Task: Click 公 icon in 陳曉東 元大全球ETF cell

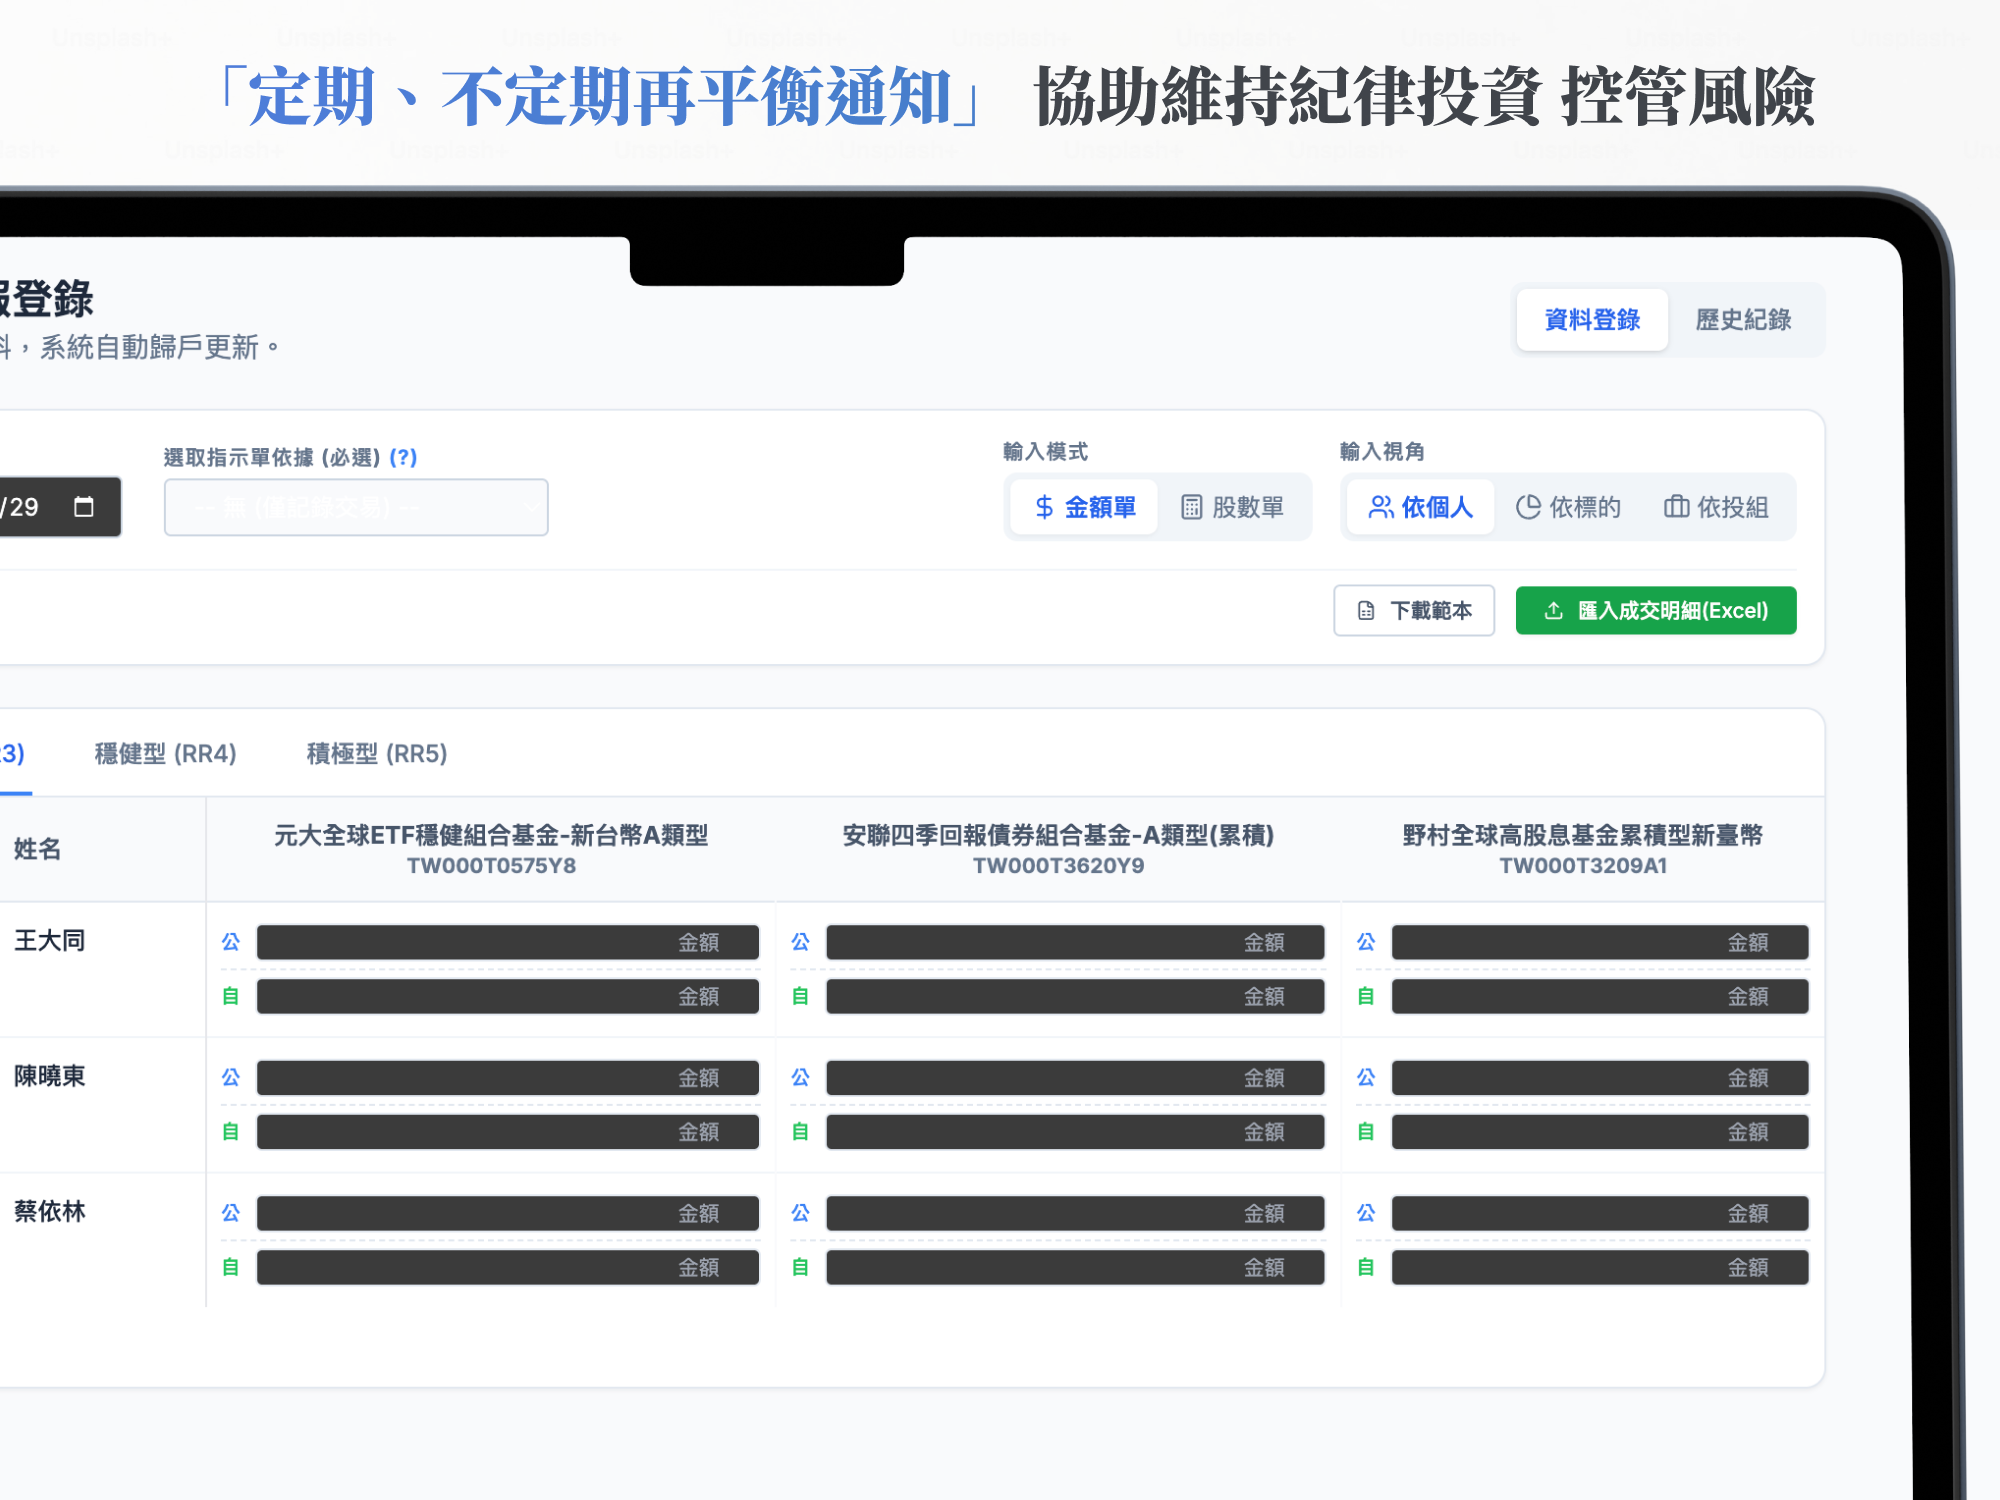Action: coord(231,1078)
